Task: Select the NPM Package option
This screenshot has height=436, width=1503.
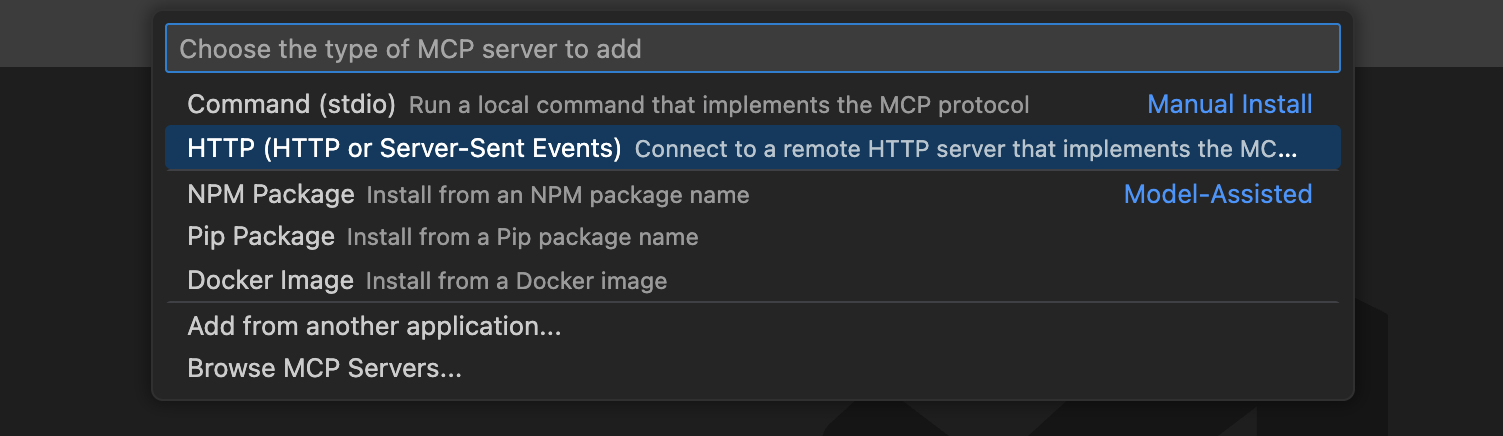Action: (x=270, y=194)
